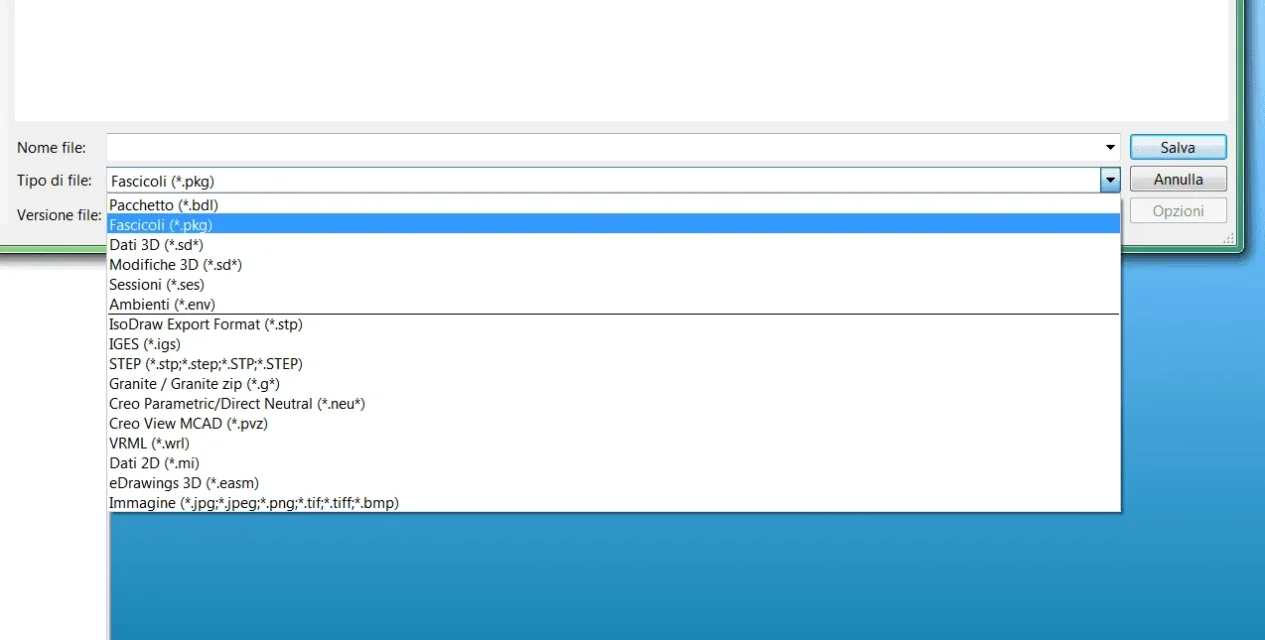Select the STEP export format
The height and width of the screenshot is (640, 1265).
click(x=206, y=363)
